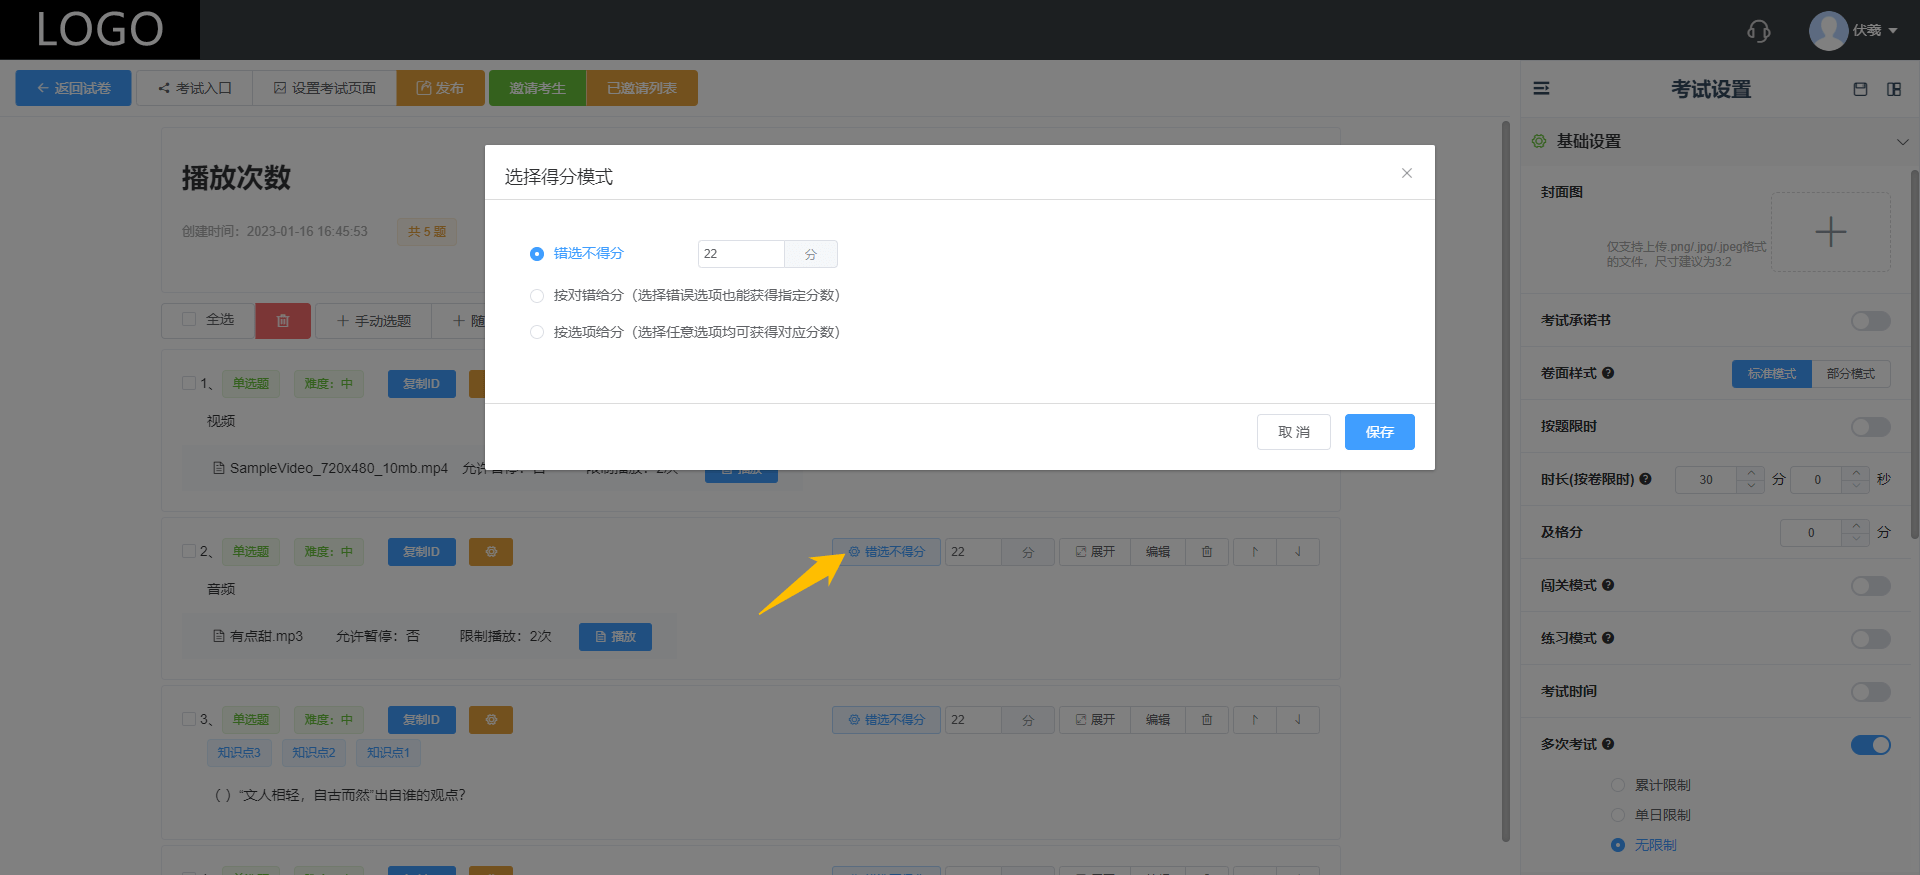
Task: Click the customer service headset icon
Action: click(x=1758, y=31)
